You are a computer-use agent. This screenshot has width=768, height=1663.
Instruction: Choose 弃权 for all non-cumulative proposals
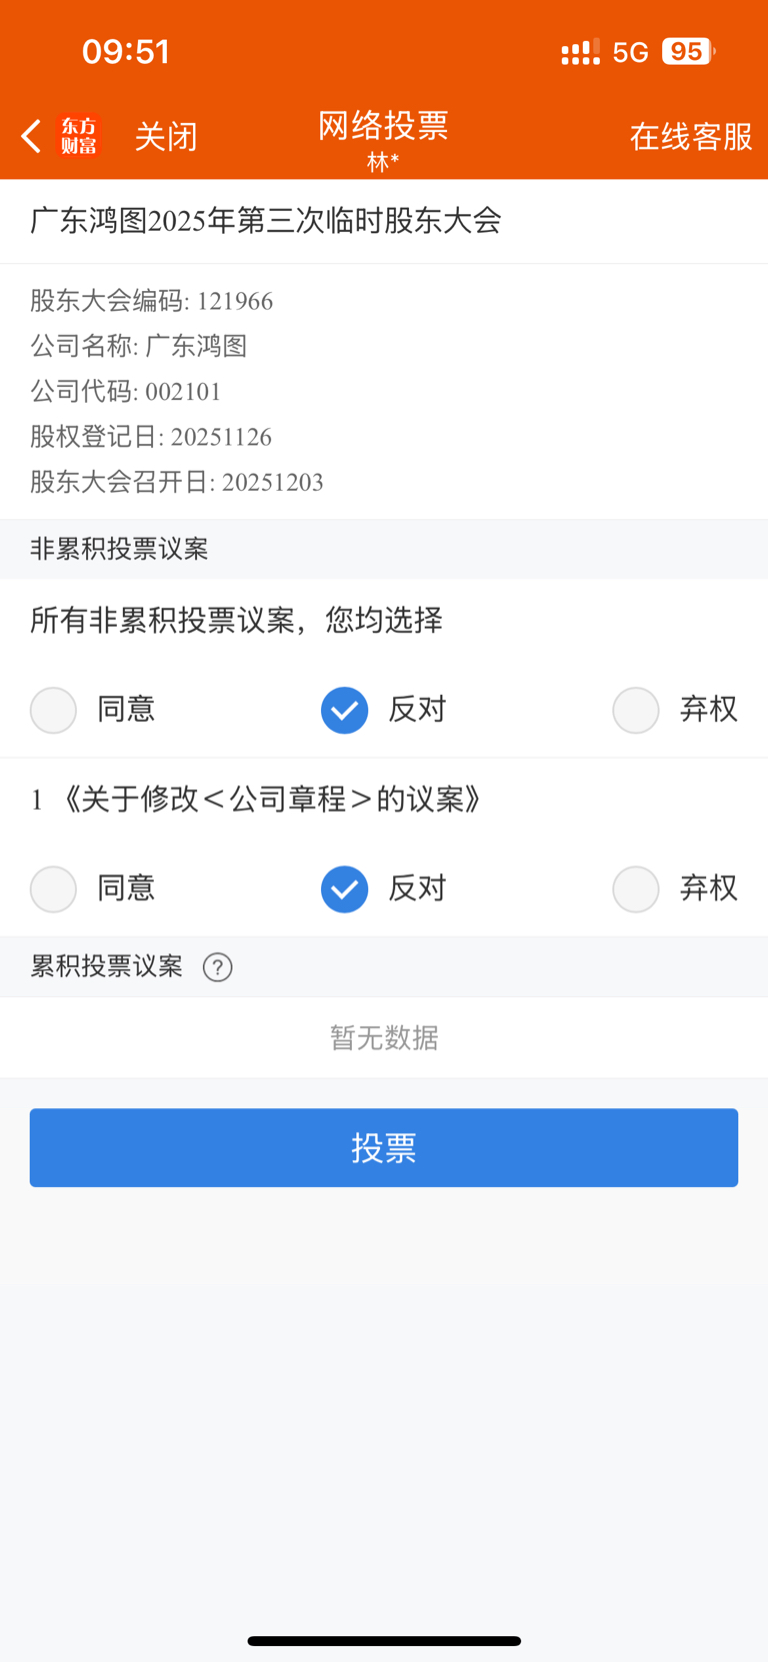(636, 710)
